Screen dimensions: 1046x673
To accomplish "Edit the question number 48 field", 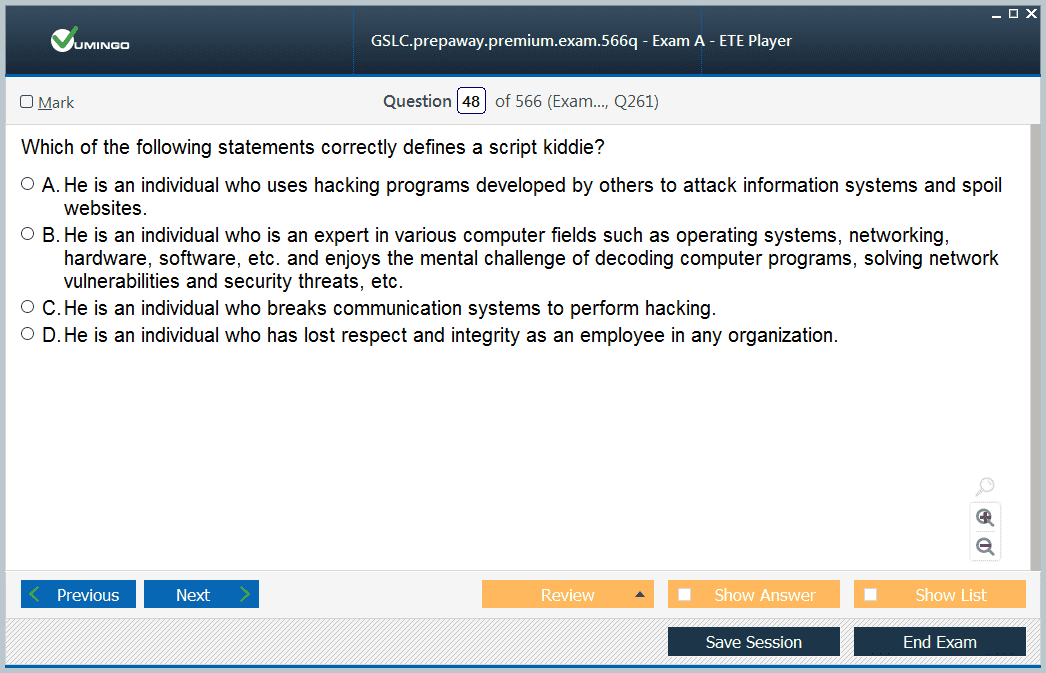I will [x=471, y=101].
